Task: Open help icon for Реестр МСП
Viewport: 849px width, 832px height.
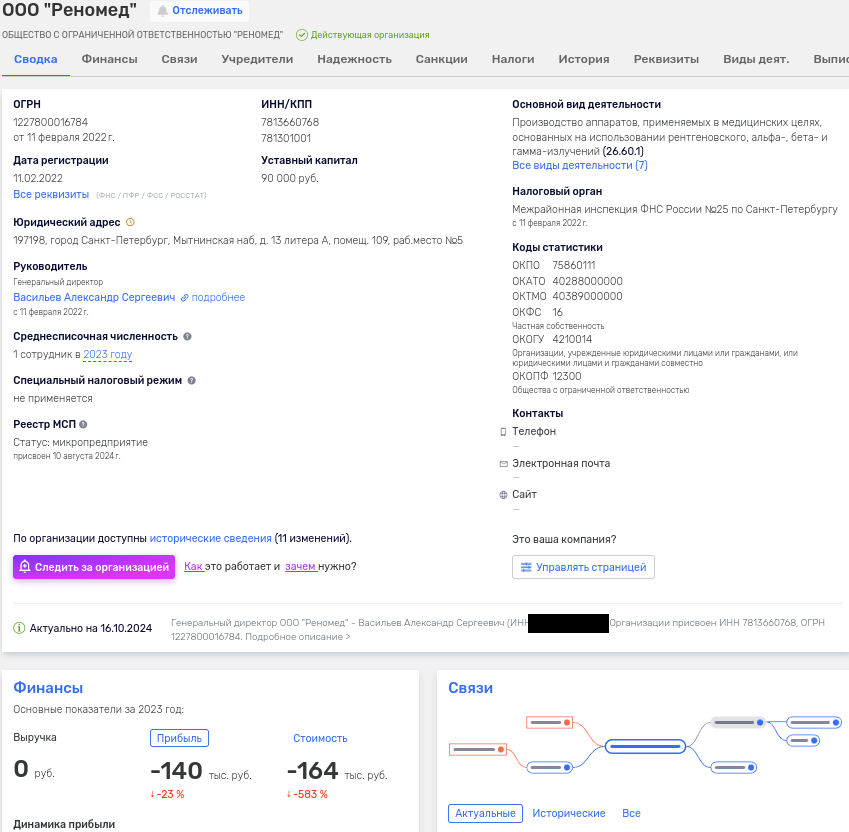Action: tap(83, 424)
